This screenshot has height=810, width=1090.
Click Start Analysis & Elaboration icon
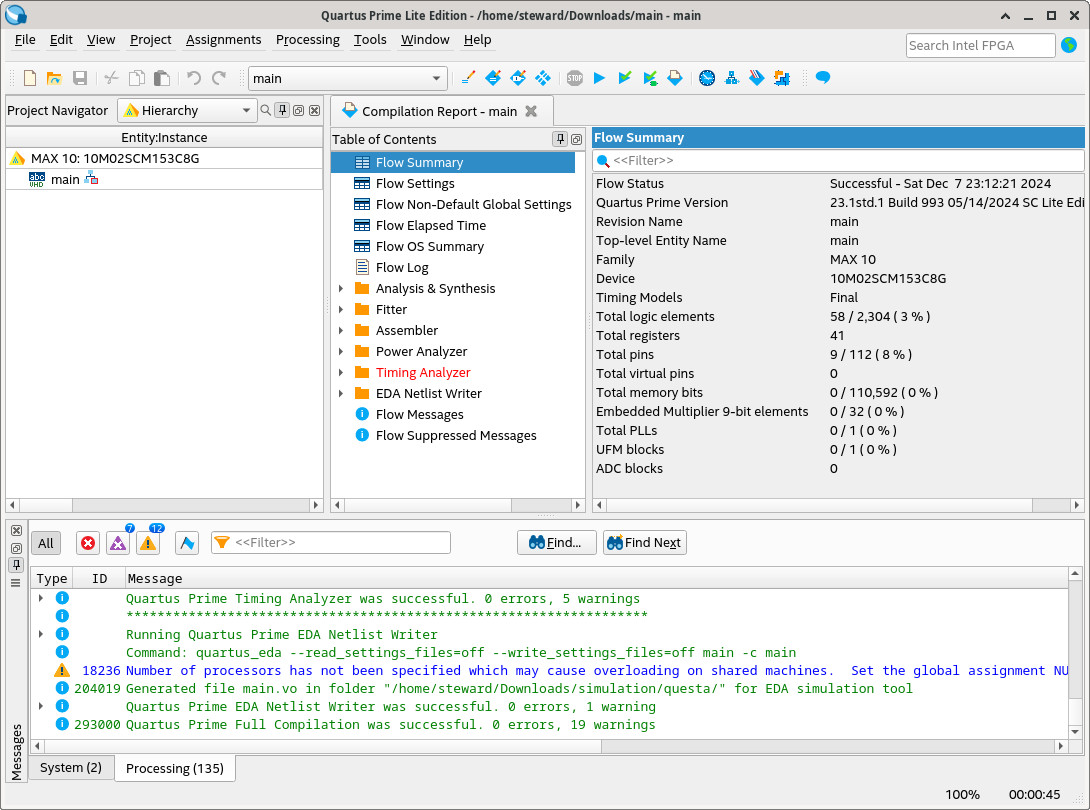click(x=625, y=78)
